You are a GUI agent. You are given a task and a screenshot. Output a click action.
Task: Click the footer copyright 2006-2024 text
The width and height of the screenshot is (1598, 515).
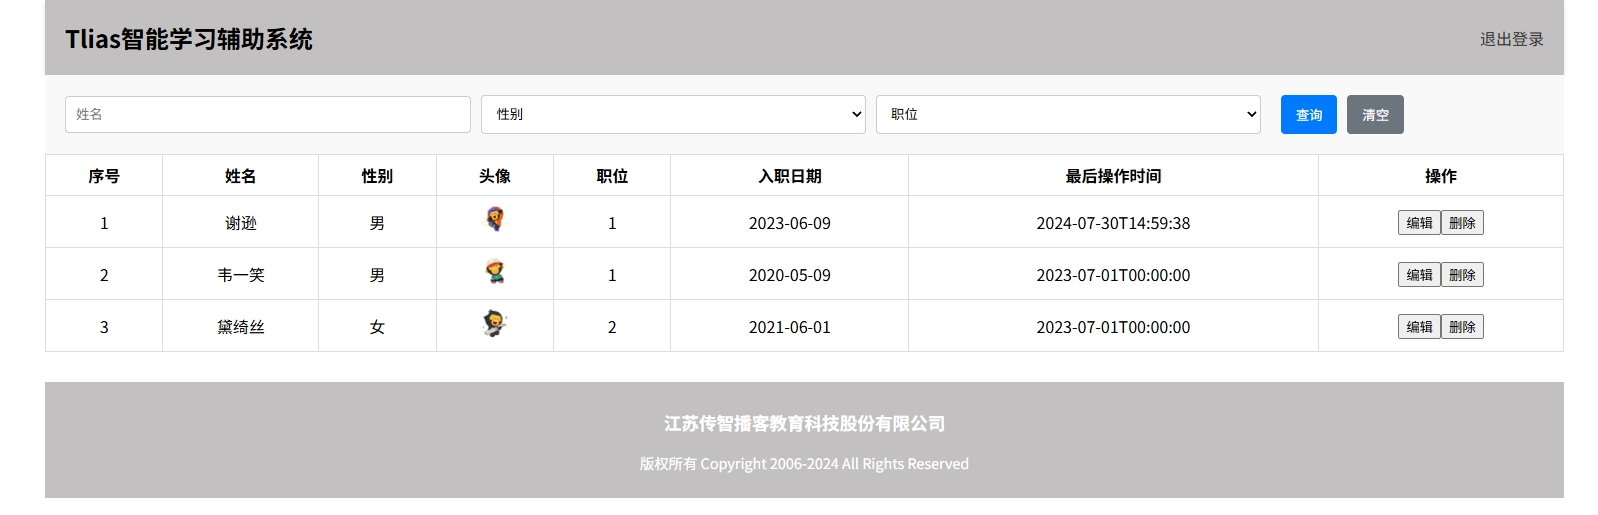(x=804, y=464)
